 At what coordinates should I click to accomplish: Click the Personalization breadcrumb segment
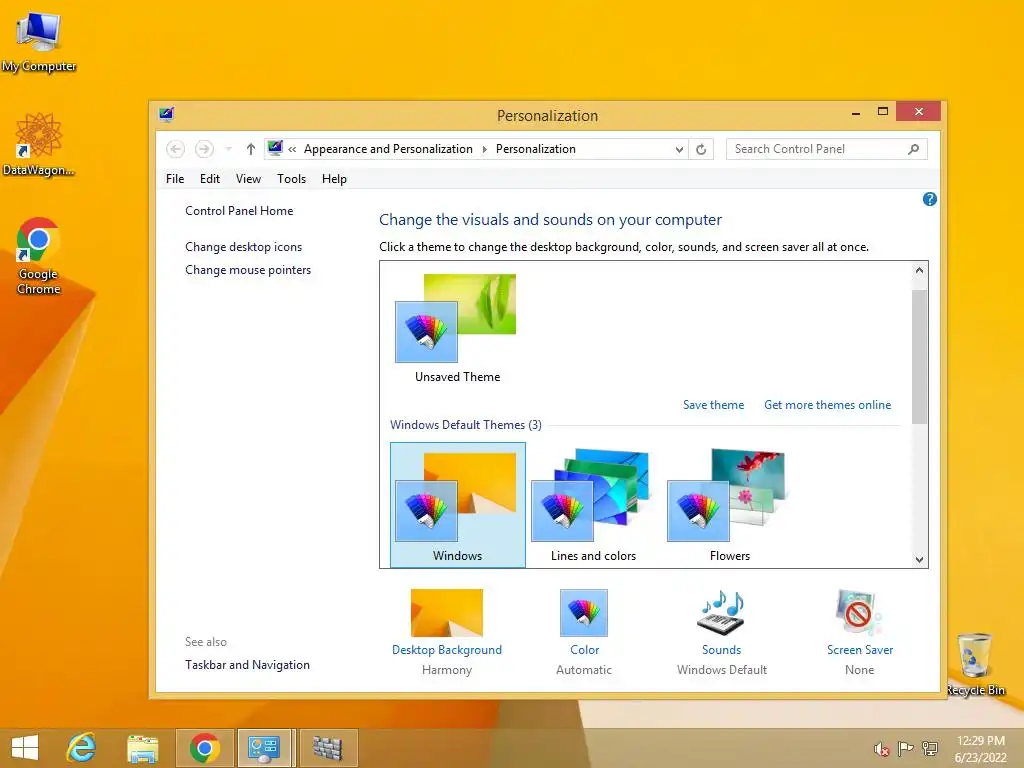(536, 149)
